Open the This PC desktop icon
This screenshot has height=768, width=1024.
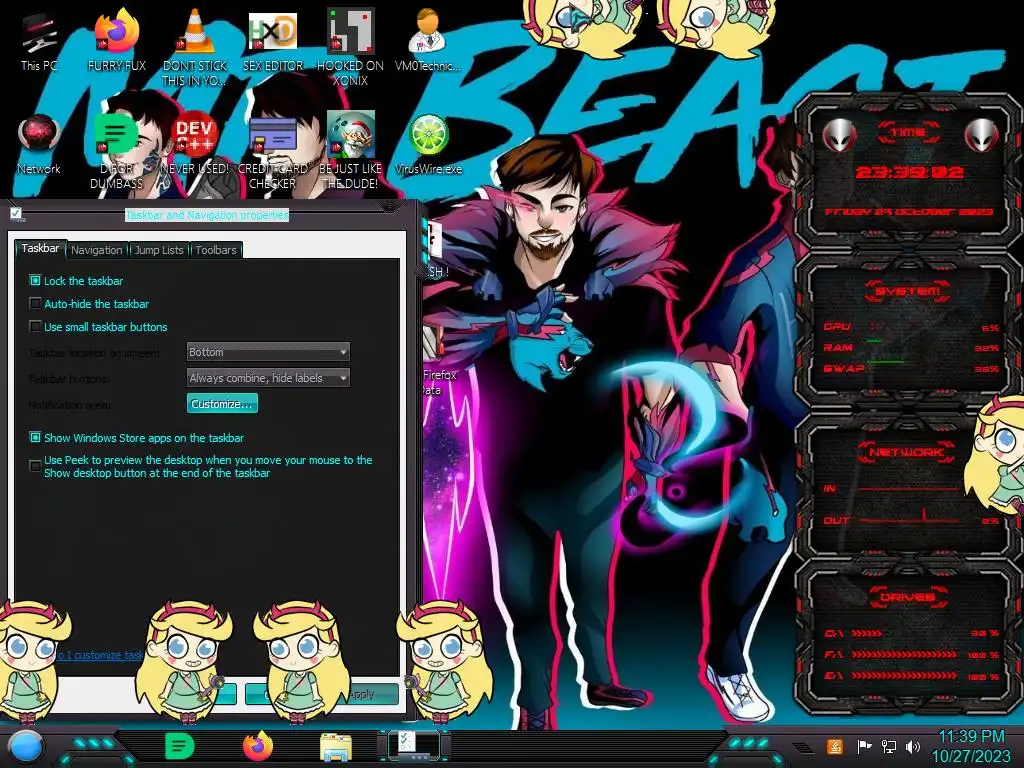(x=39, y=40)
